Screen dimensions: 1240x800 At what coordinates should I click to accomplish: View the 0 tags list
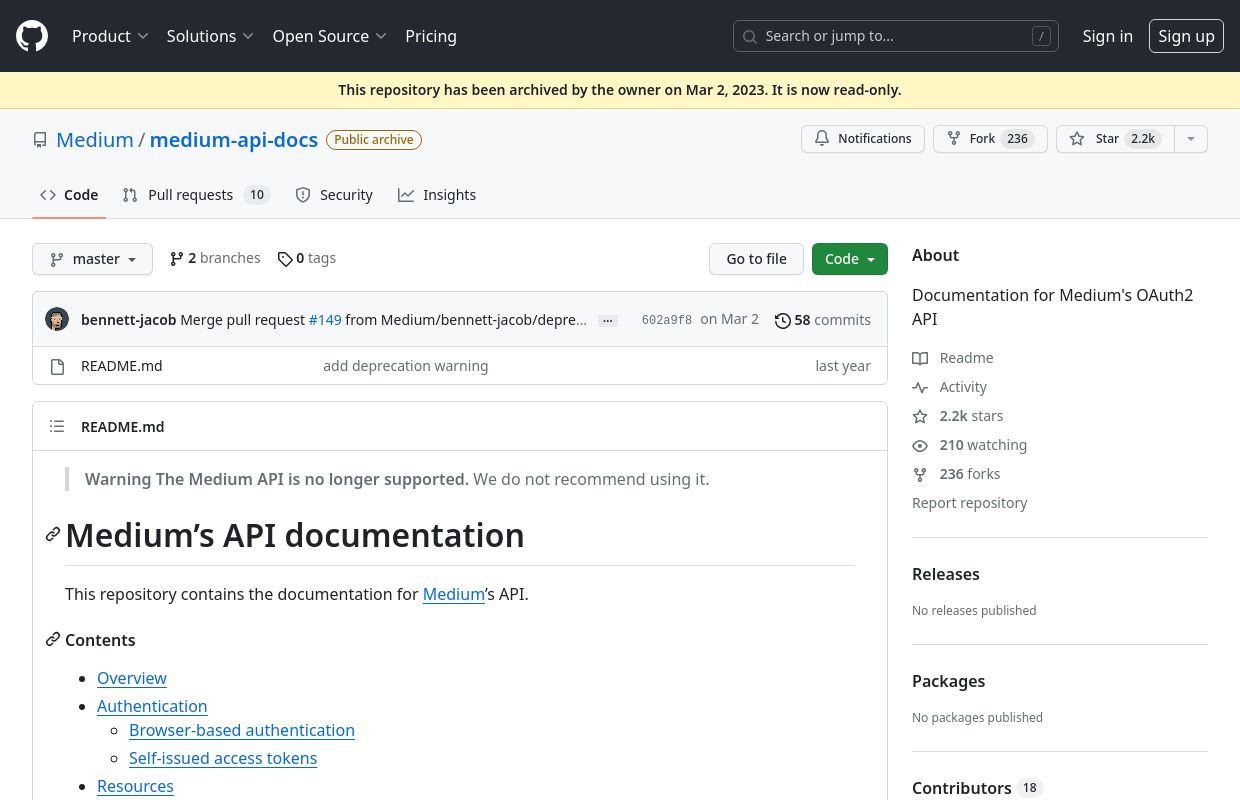307,258
